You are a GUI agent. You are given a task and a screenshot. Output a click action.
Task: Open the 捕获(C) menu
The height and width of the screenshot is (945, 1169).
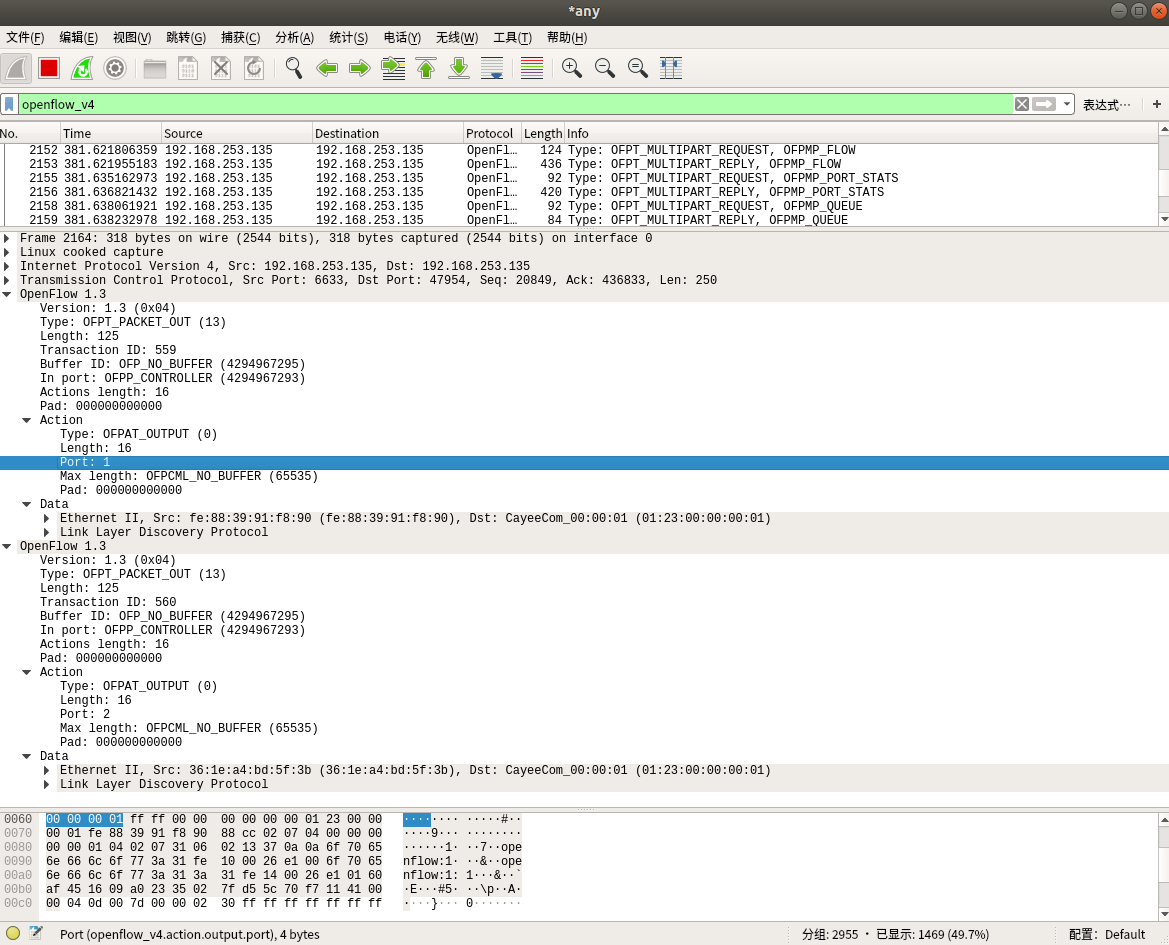(240, 37)
